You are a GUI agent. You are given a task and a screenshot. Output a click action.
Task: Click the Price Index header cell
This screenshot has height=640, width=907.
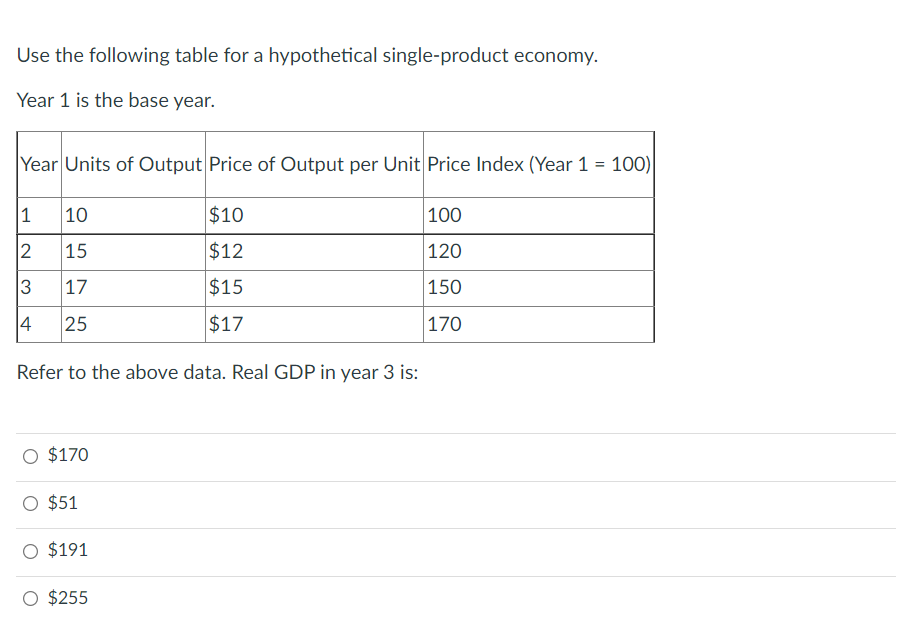point(538,164)
